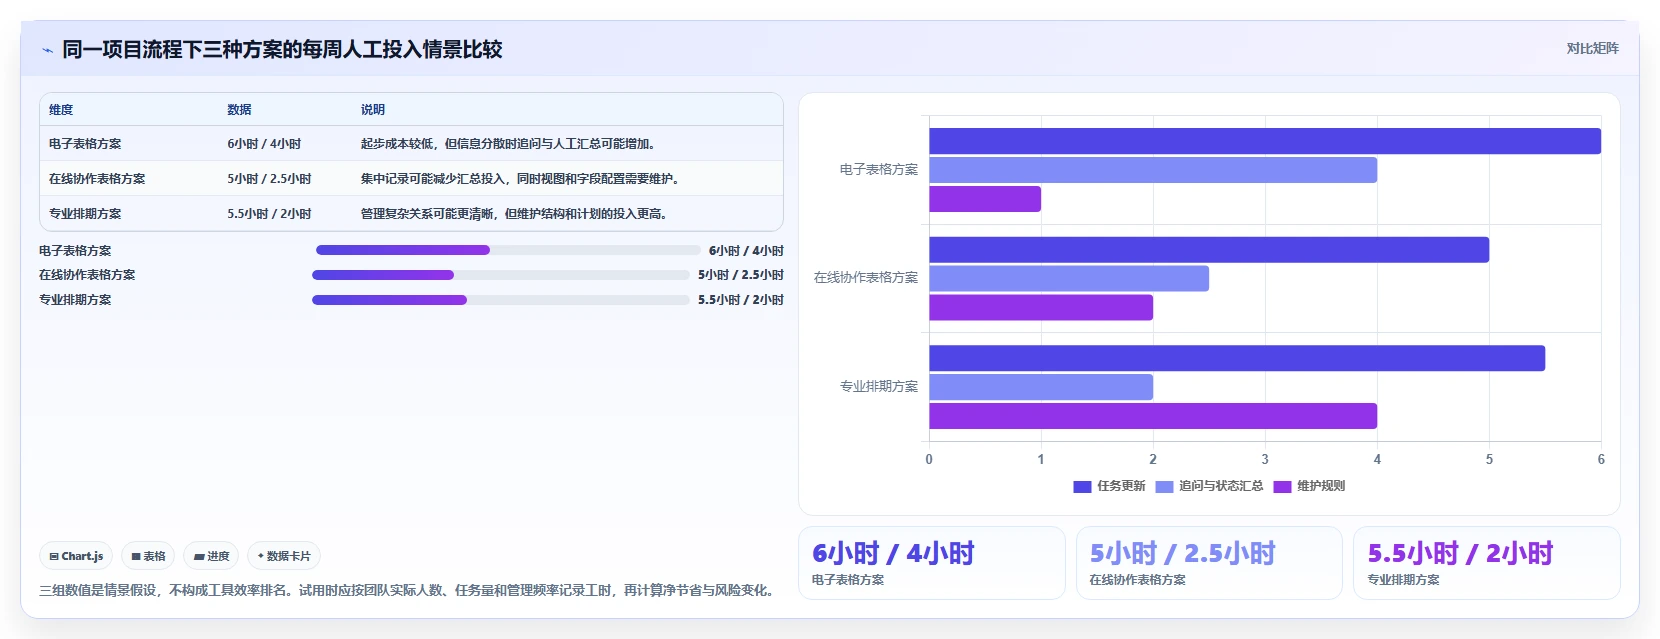Click the 专业排期方案 维护规则 chart bar
The height and width of the screenshot is (639, 1660).
pos(1153,416)
